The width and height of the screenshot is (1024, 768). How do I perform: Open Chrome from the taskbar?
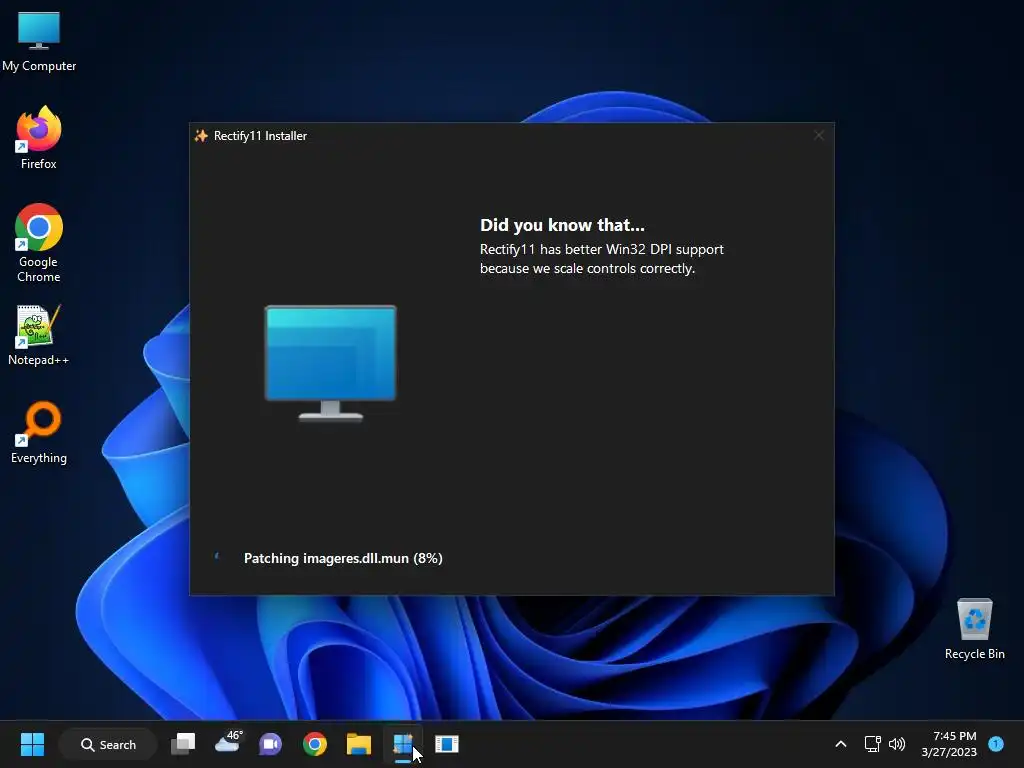tap(315, 744)
